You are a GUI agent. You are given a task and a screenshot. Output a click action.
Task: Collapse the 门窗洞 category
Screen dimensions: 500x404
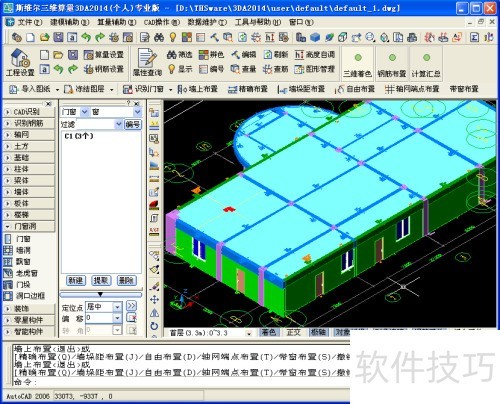(x=29, y=226)
